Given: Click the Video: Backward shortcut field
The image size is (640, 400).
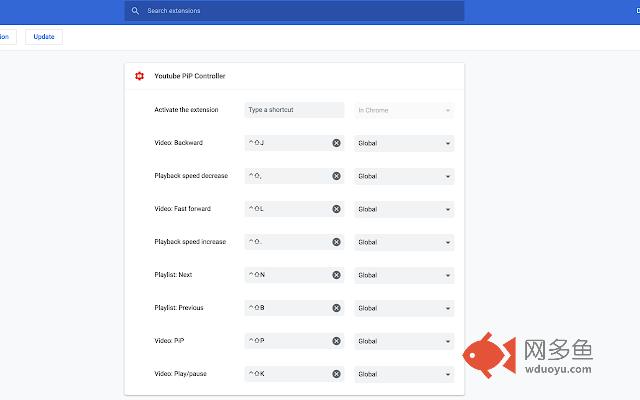Looking at the screenshot, I should coord(294,143).
